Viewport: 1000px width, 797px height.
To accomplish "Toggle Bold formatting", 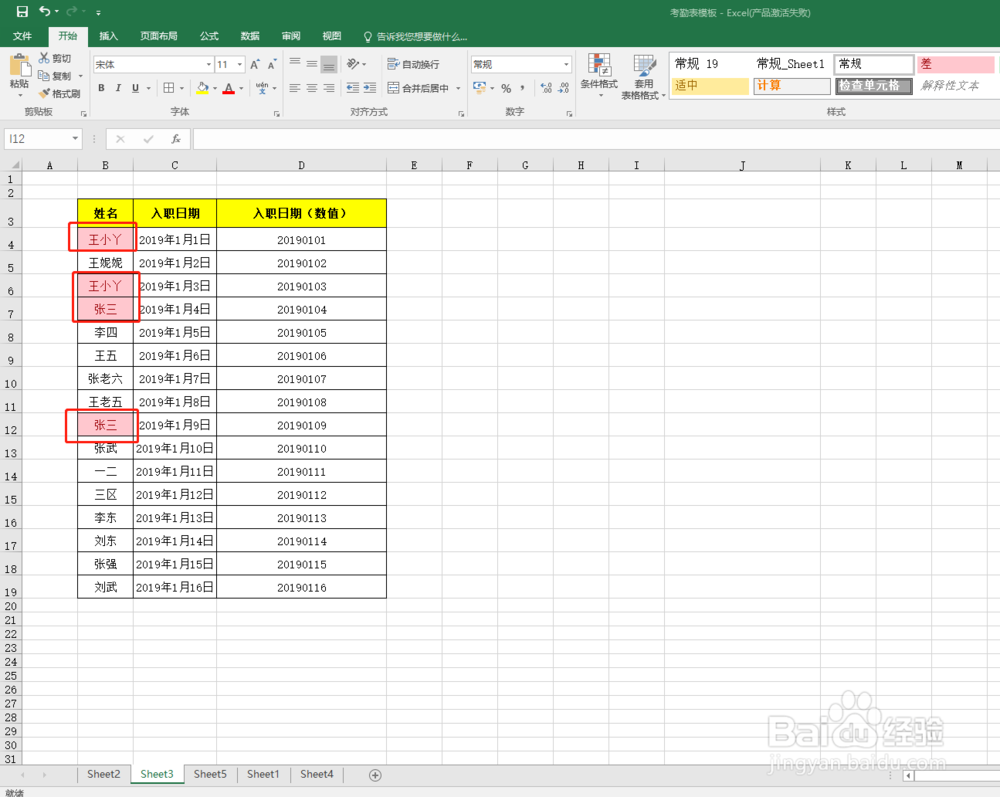I will click(101, 88).
